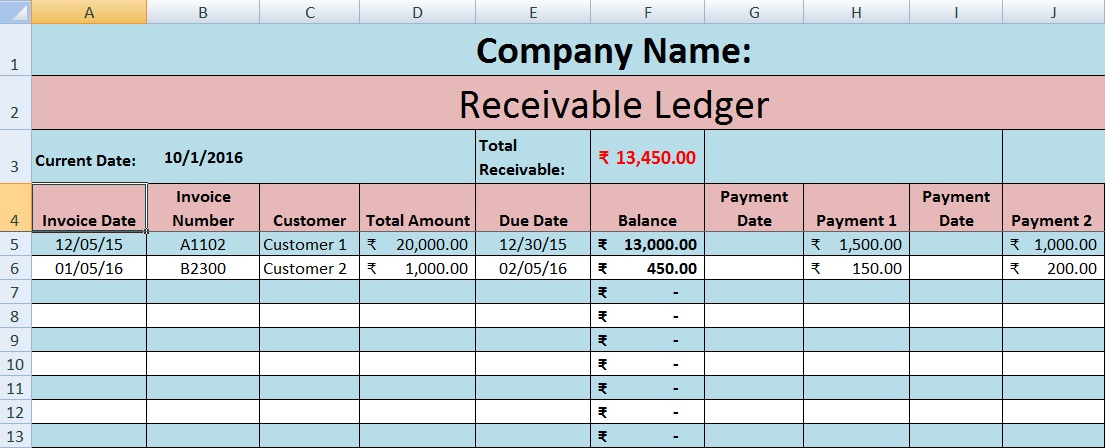Click the 'Total Receivable:' label cell
This screenshot has width=1105, height=448.
click(x=533, y=157)
